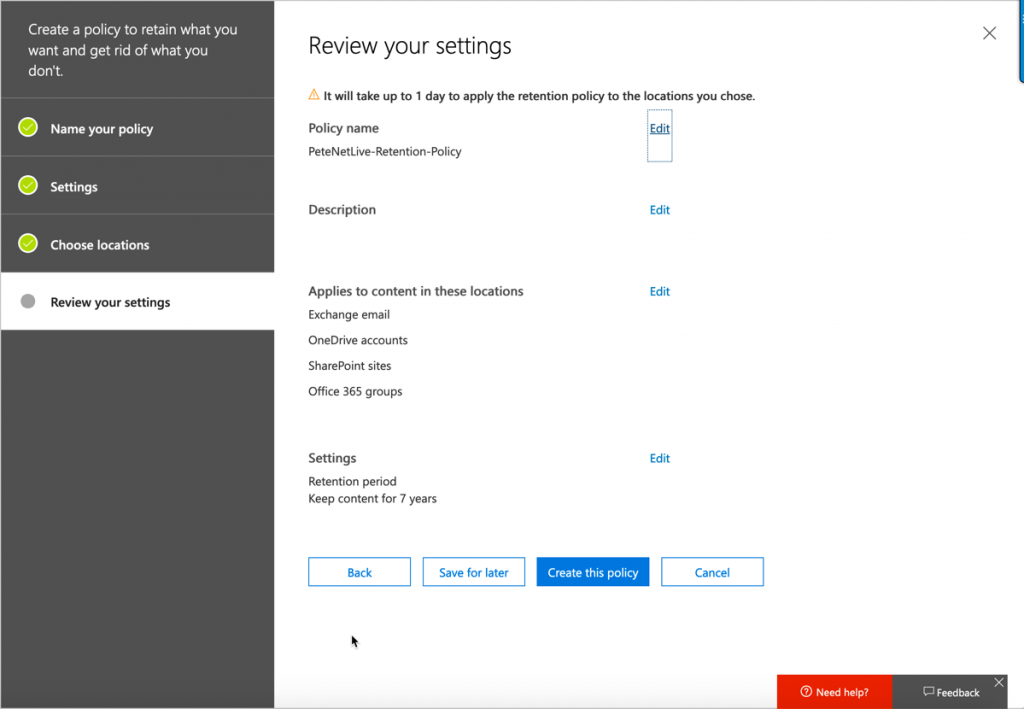The width and height of the screenshot is (1024, 709).
Task: Close the Review your settings panel
Action: [989, 32]
